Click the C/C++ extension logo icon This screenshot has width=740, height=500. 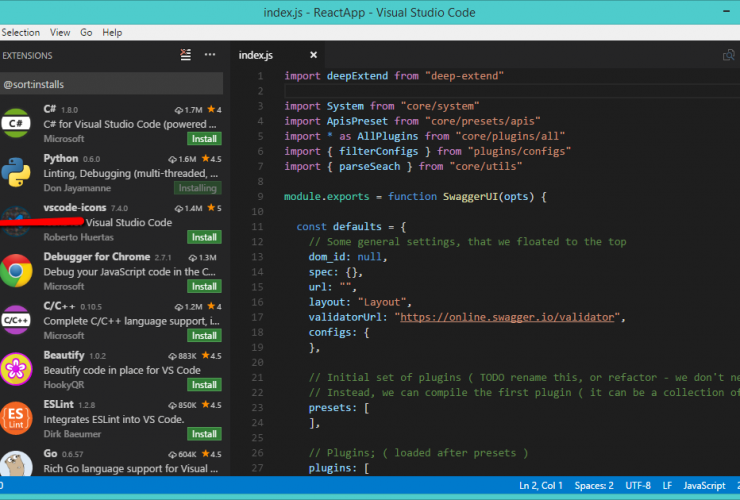(x=16, y=320)
